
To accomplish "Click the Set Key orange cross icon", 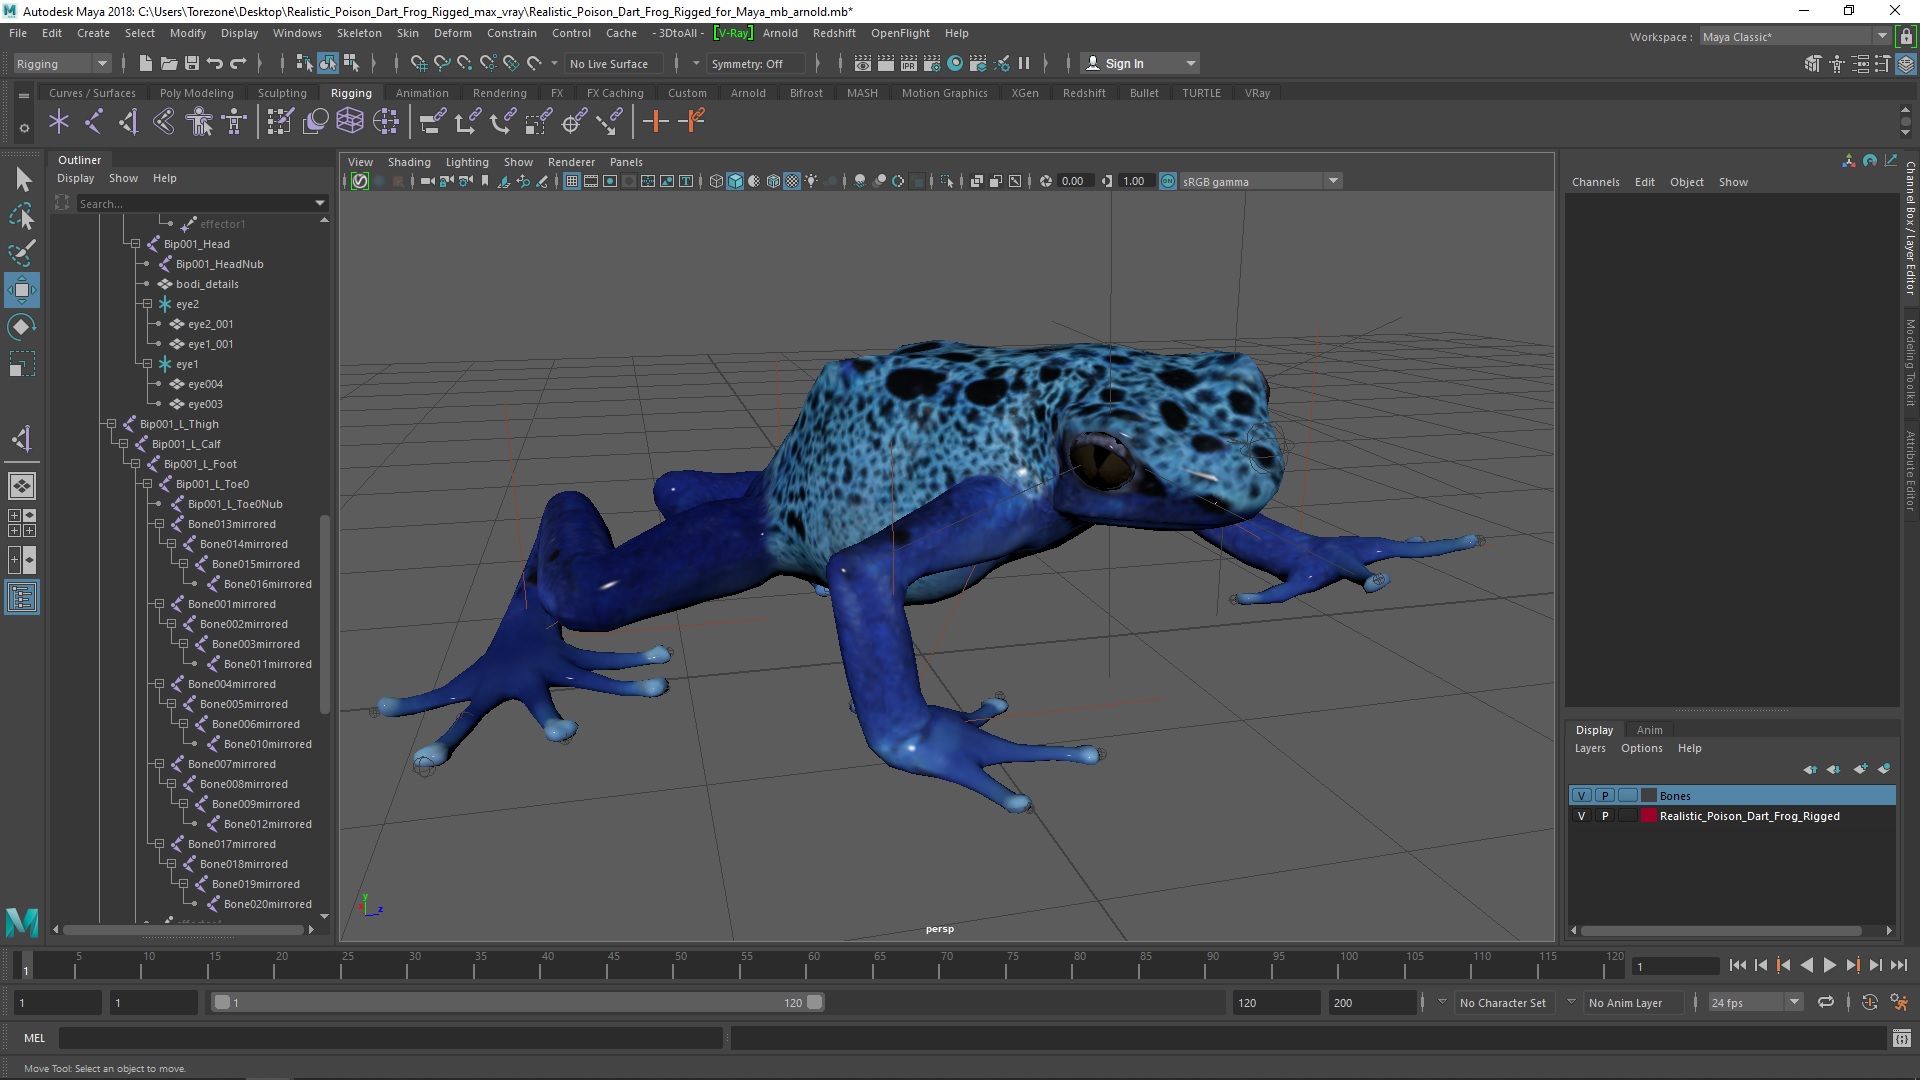I will coord(656,122).
